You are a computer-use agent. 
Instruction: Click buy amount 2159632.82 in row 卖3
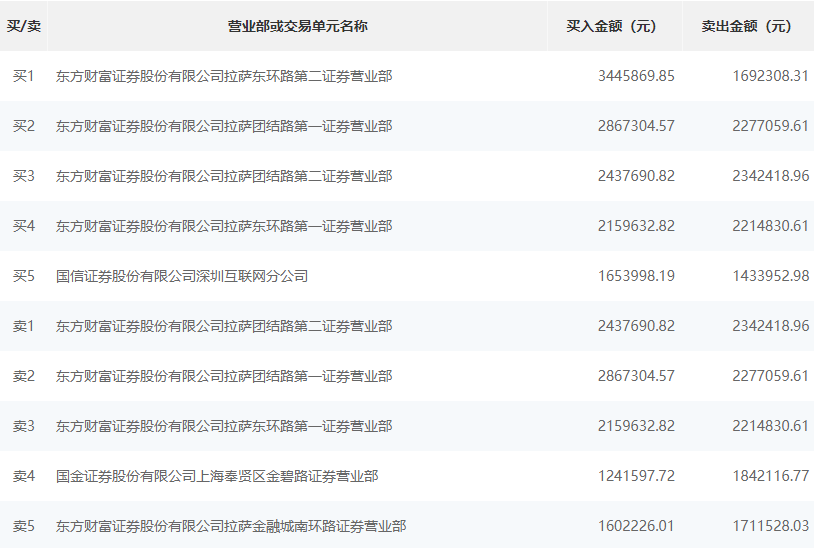[636, 426]
